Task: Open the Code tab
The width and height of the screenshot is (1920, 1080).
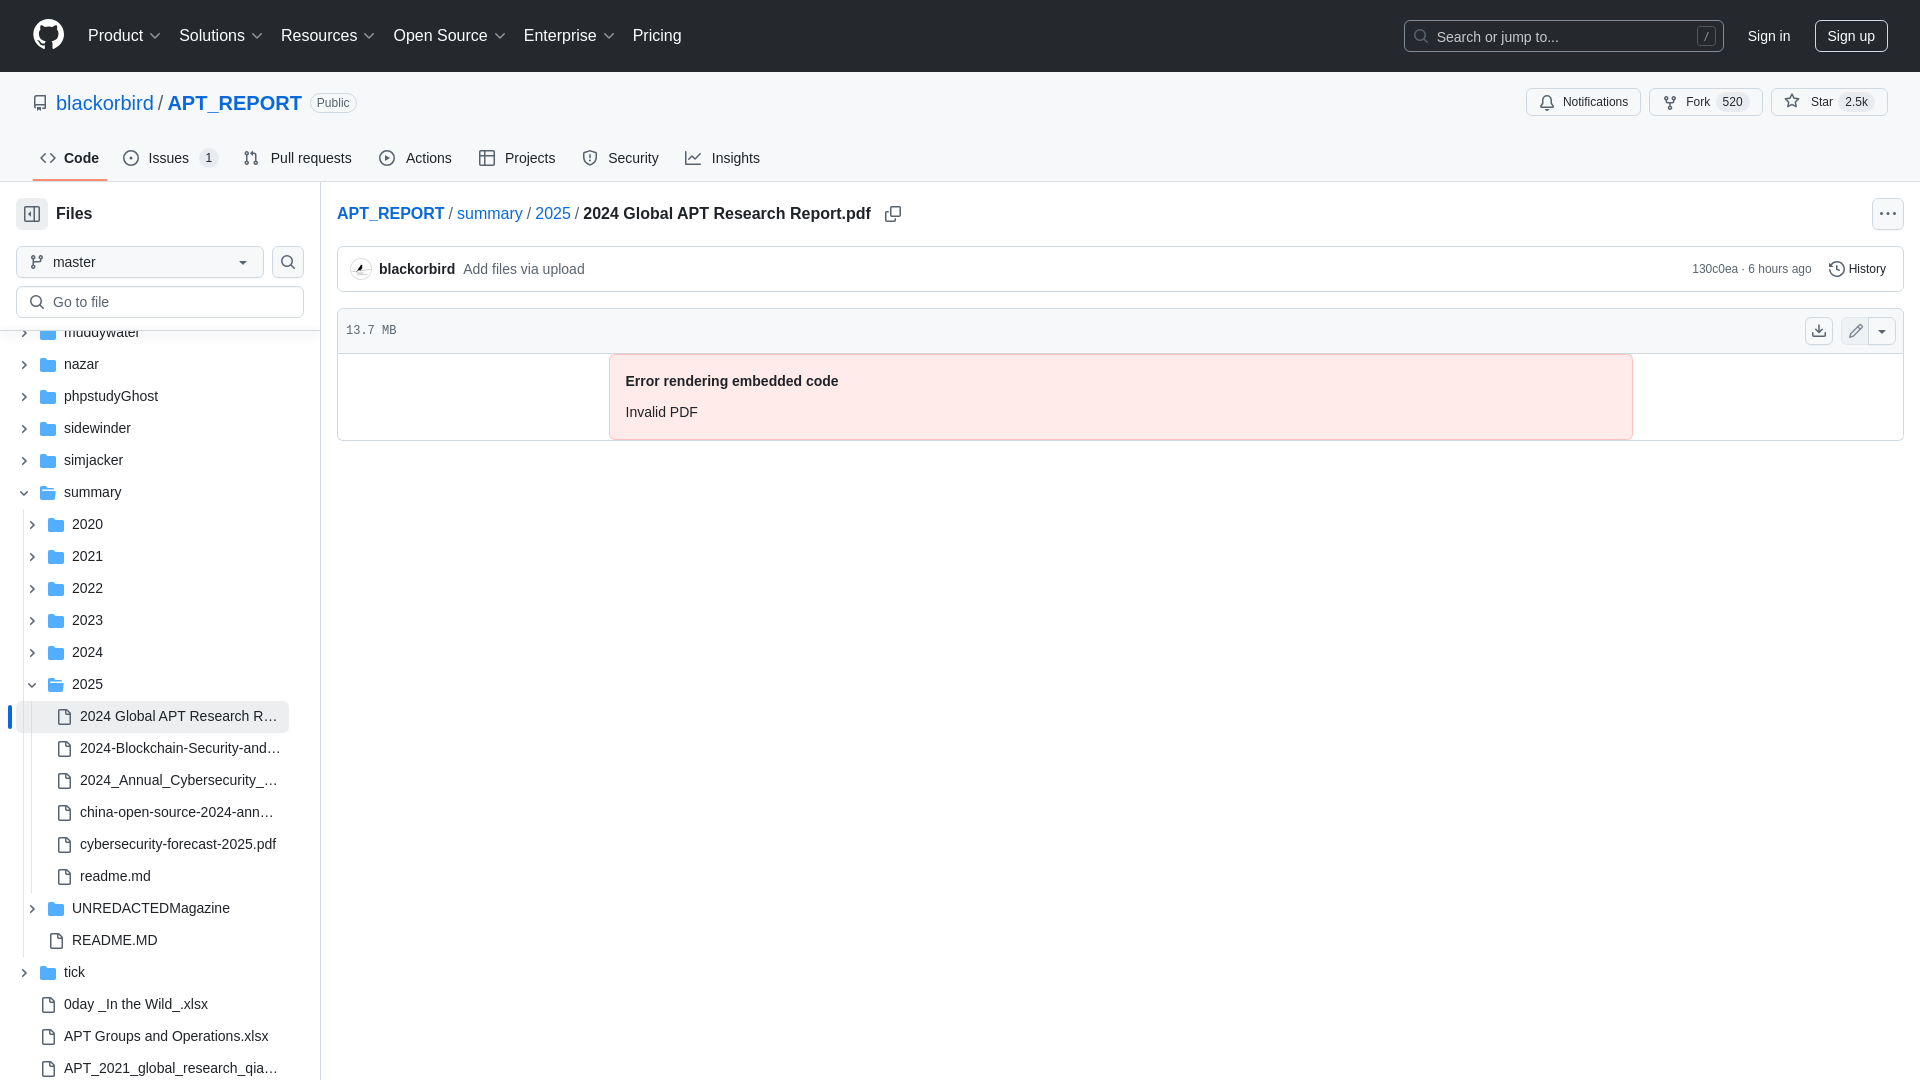Action: (69, 158)
